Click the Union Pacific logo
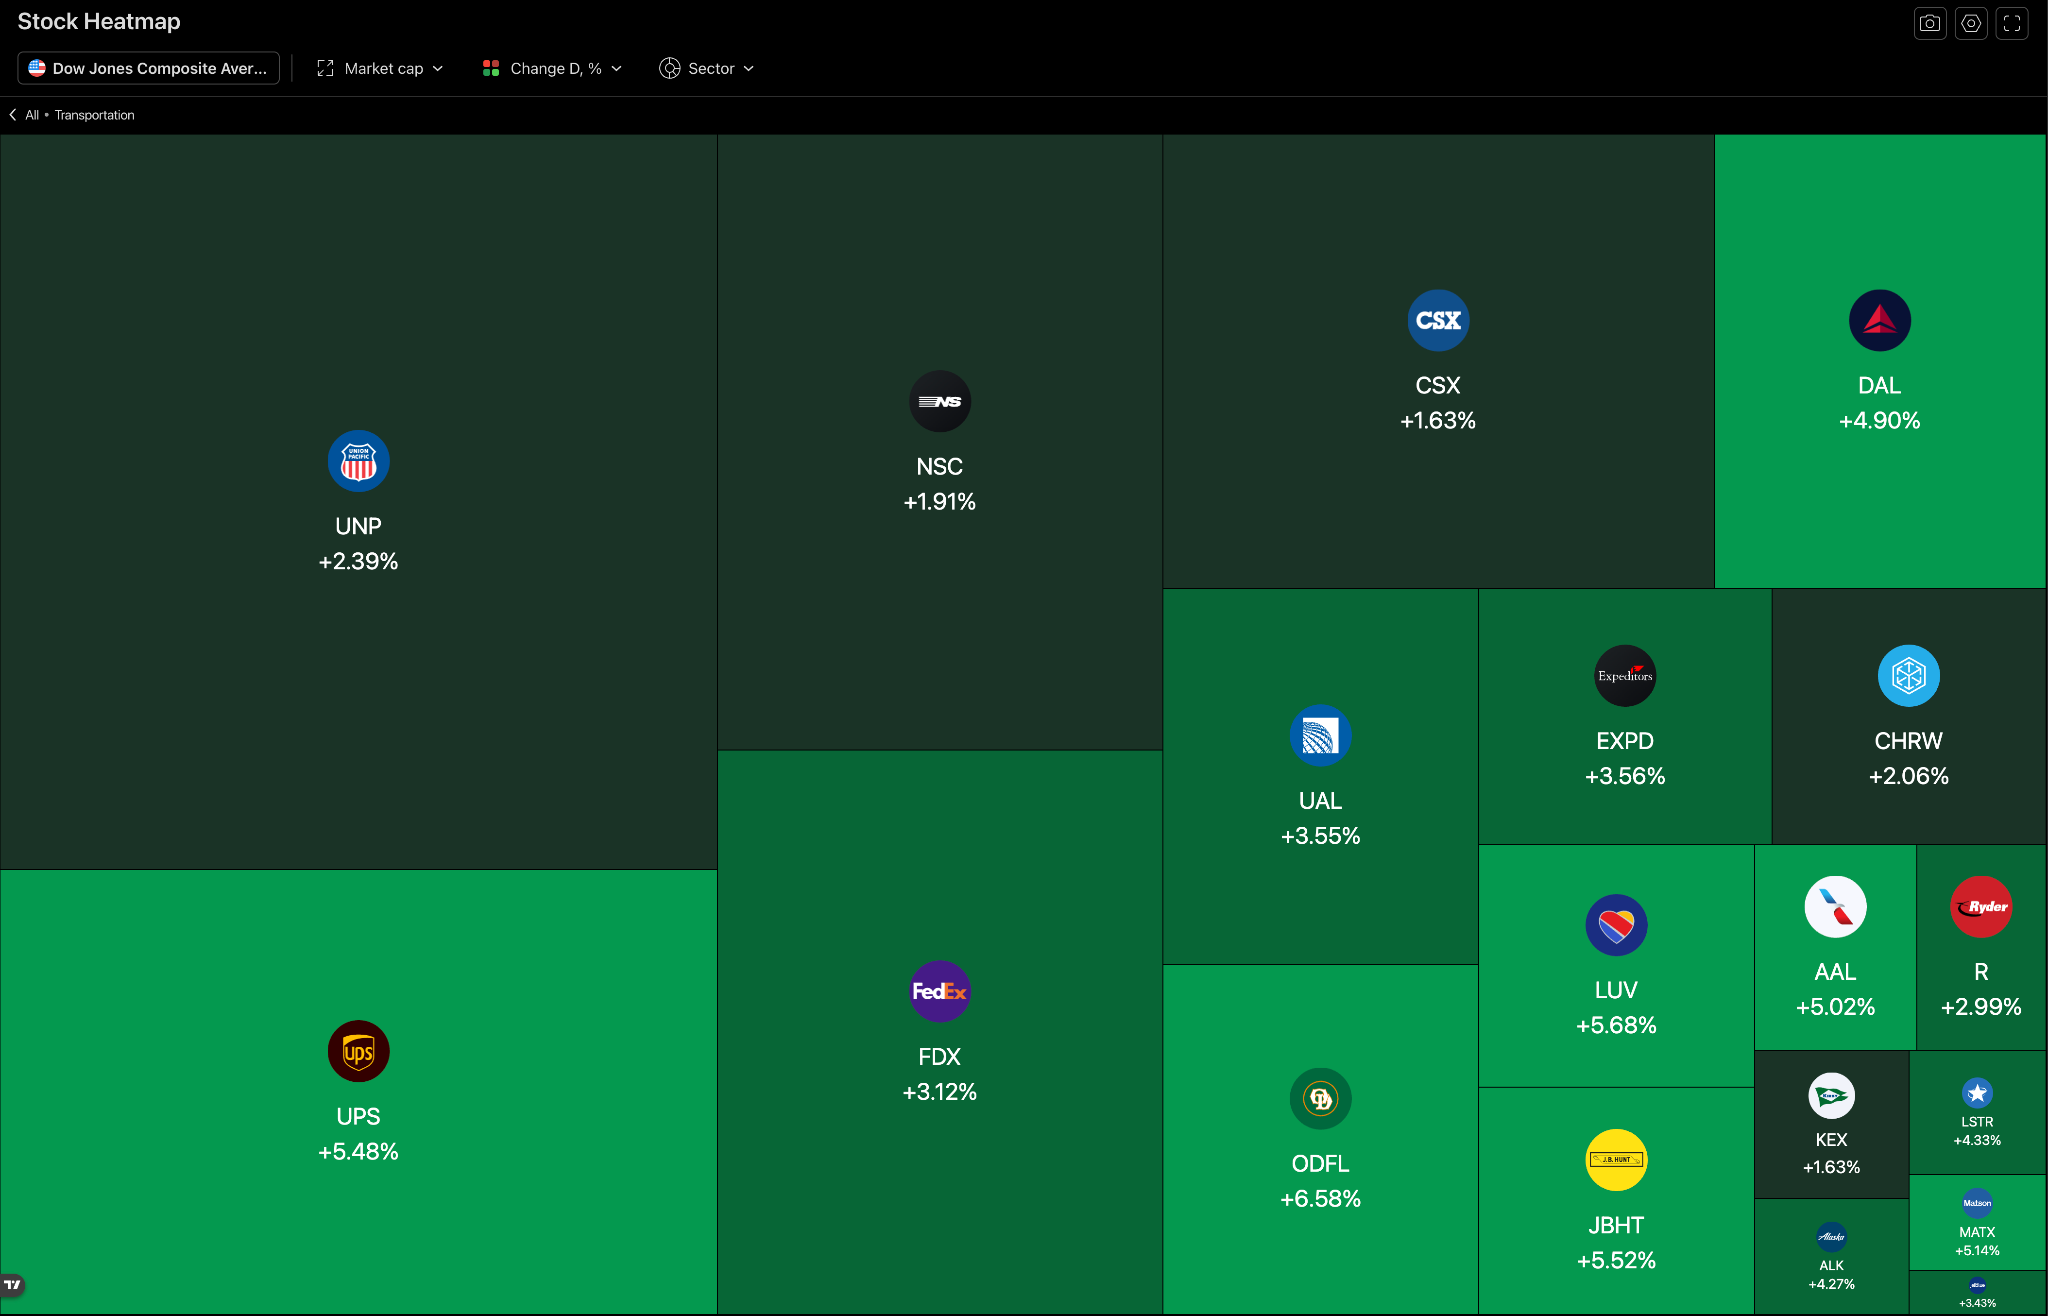The image size is (2048, 1316). click(x=358, y=461)
